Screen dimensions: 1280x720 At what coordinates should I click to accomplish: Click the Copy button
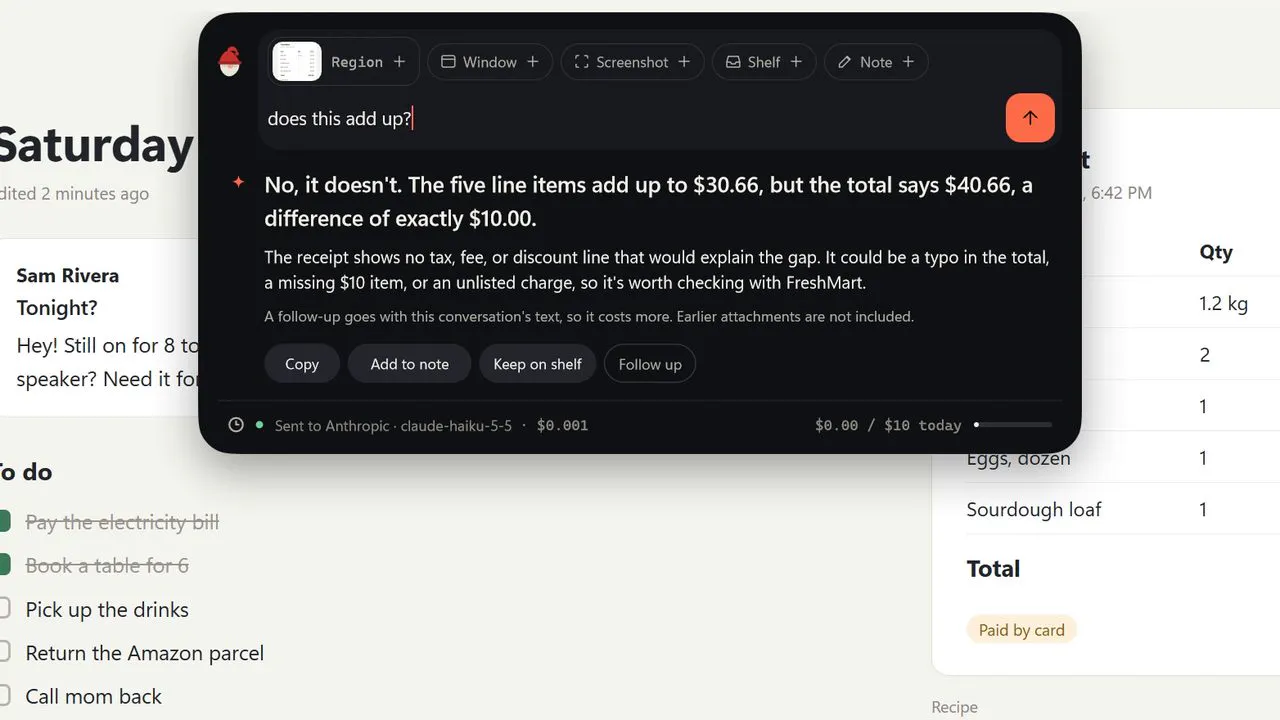point(302,364)
